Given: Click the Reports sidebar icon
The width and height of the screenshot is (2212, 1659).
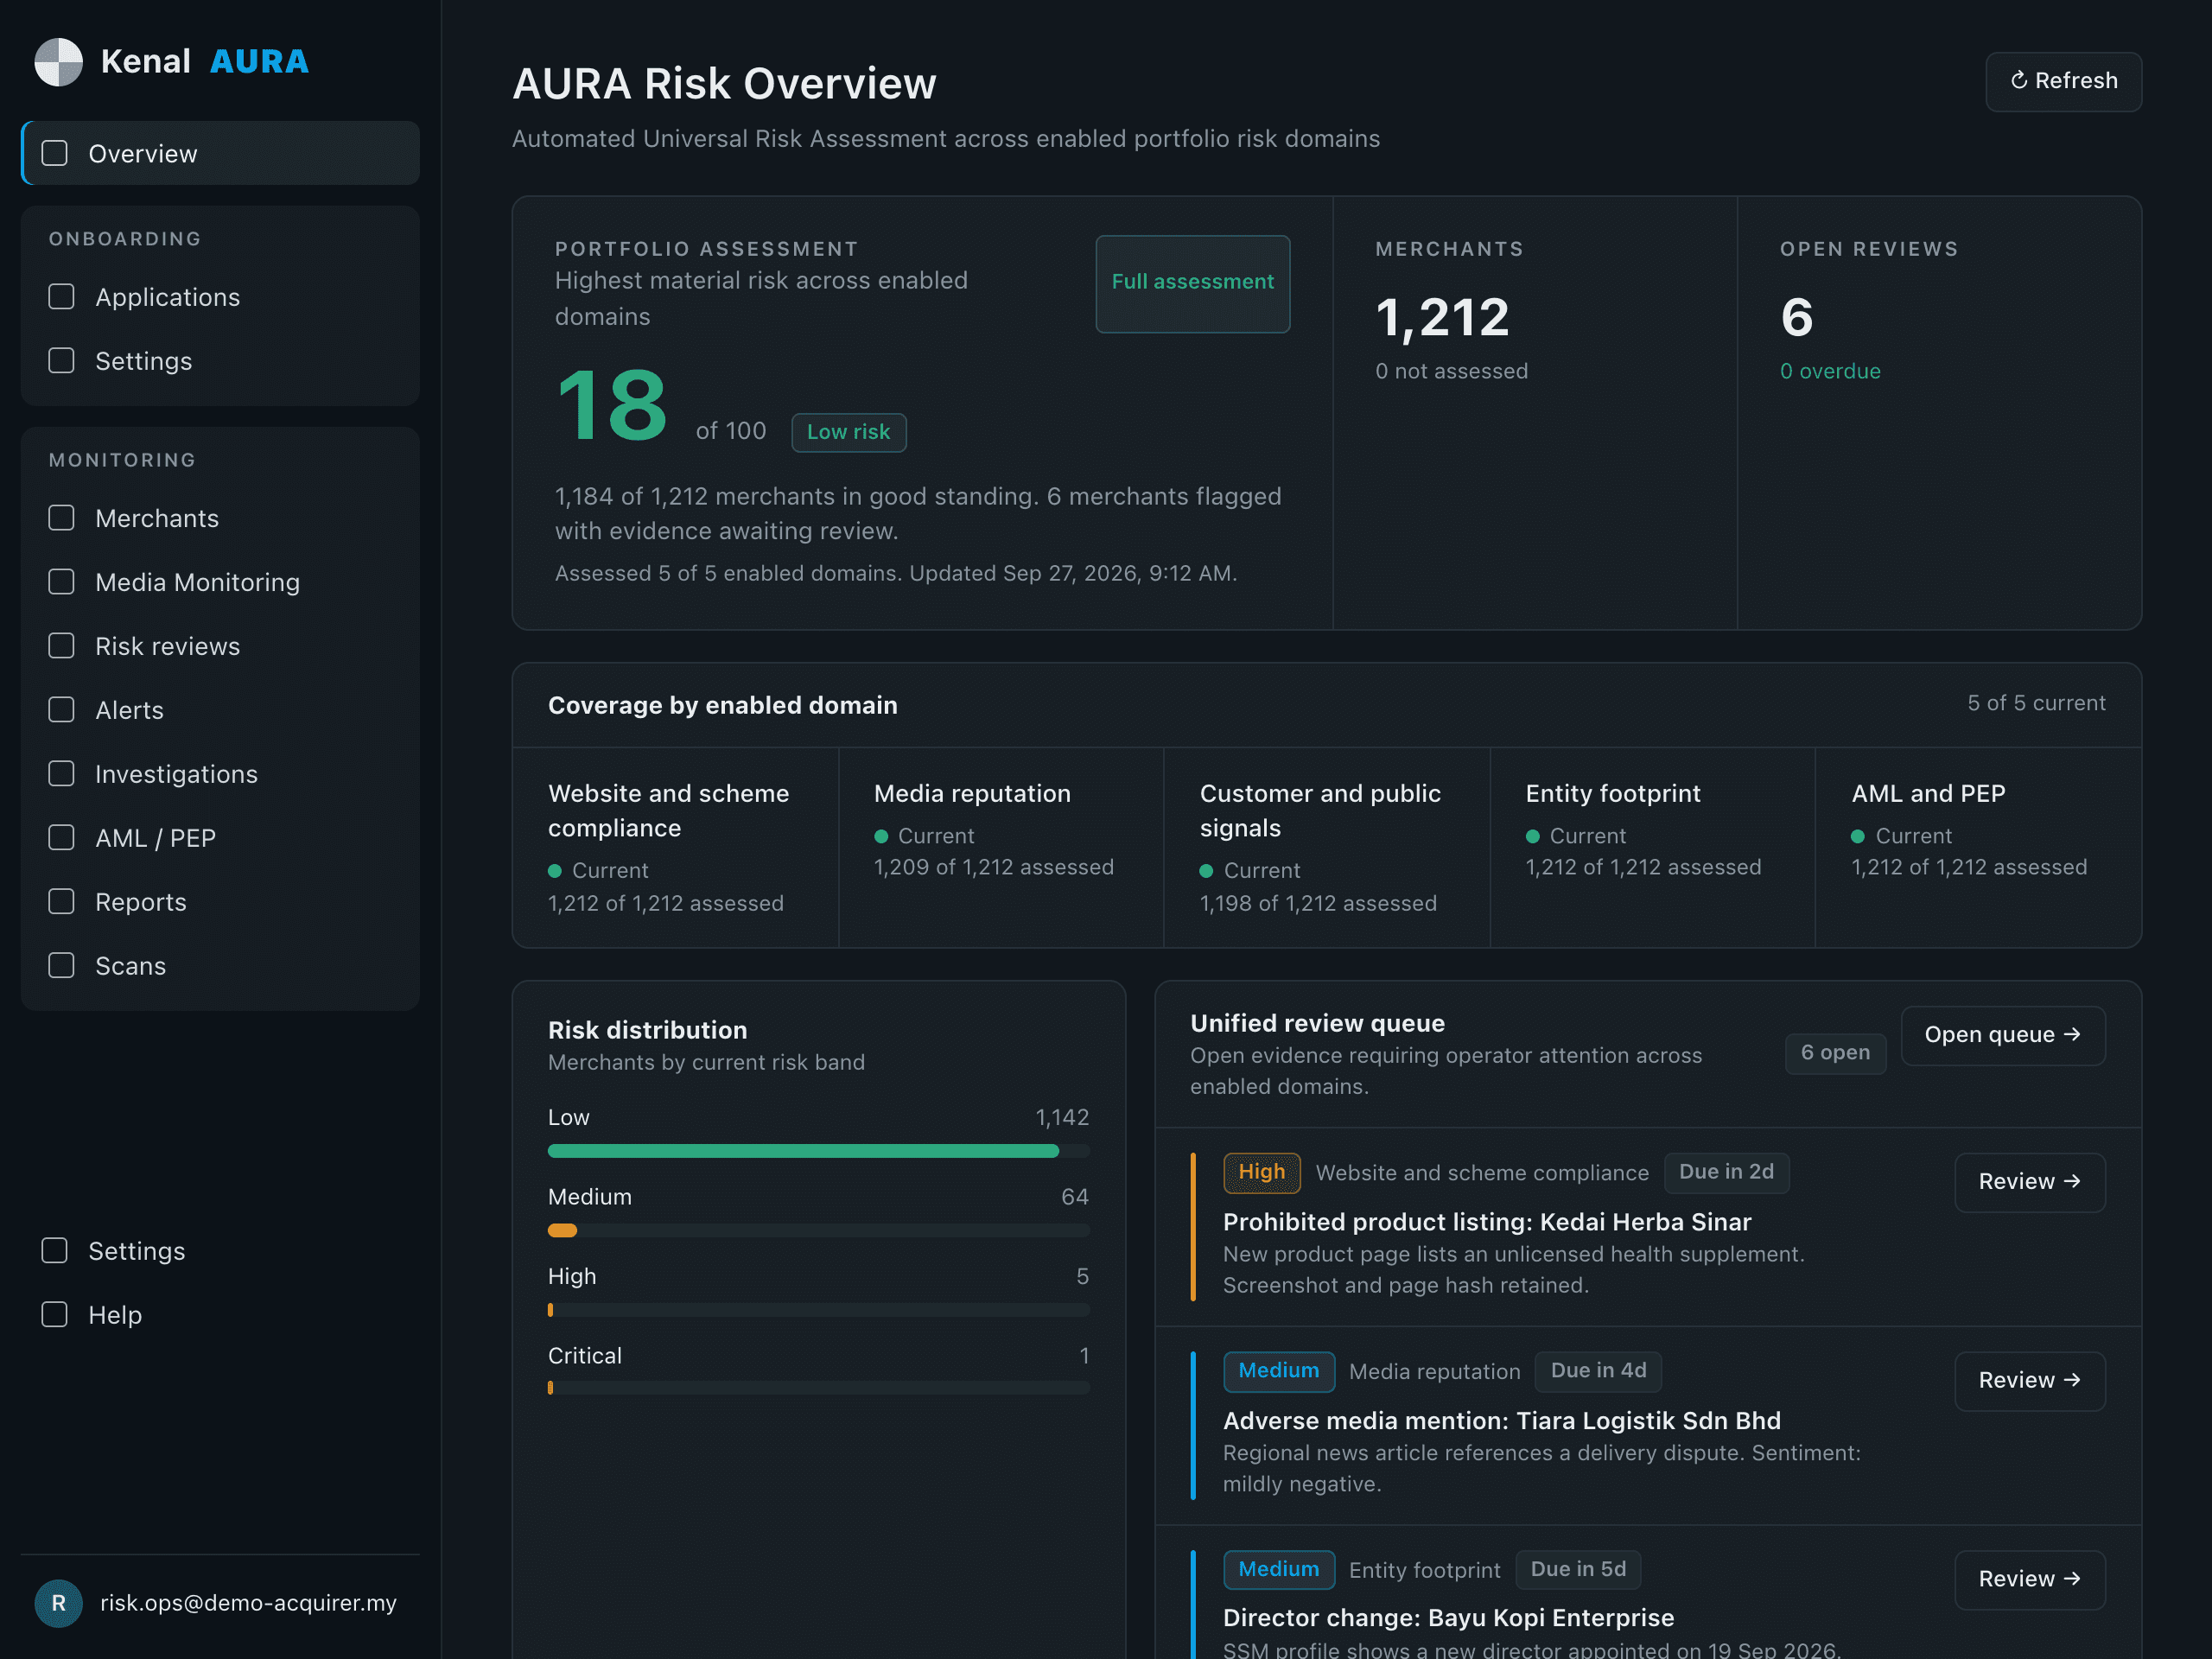Looking at the screenshot, I should tap(62, 902).
